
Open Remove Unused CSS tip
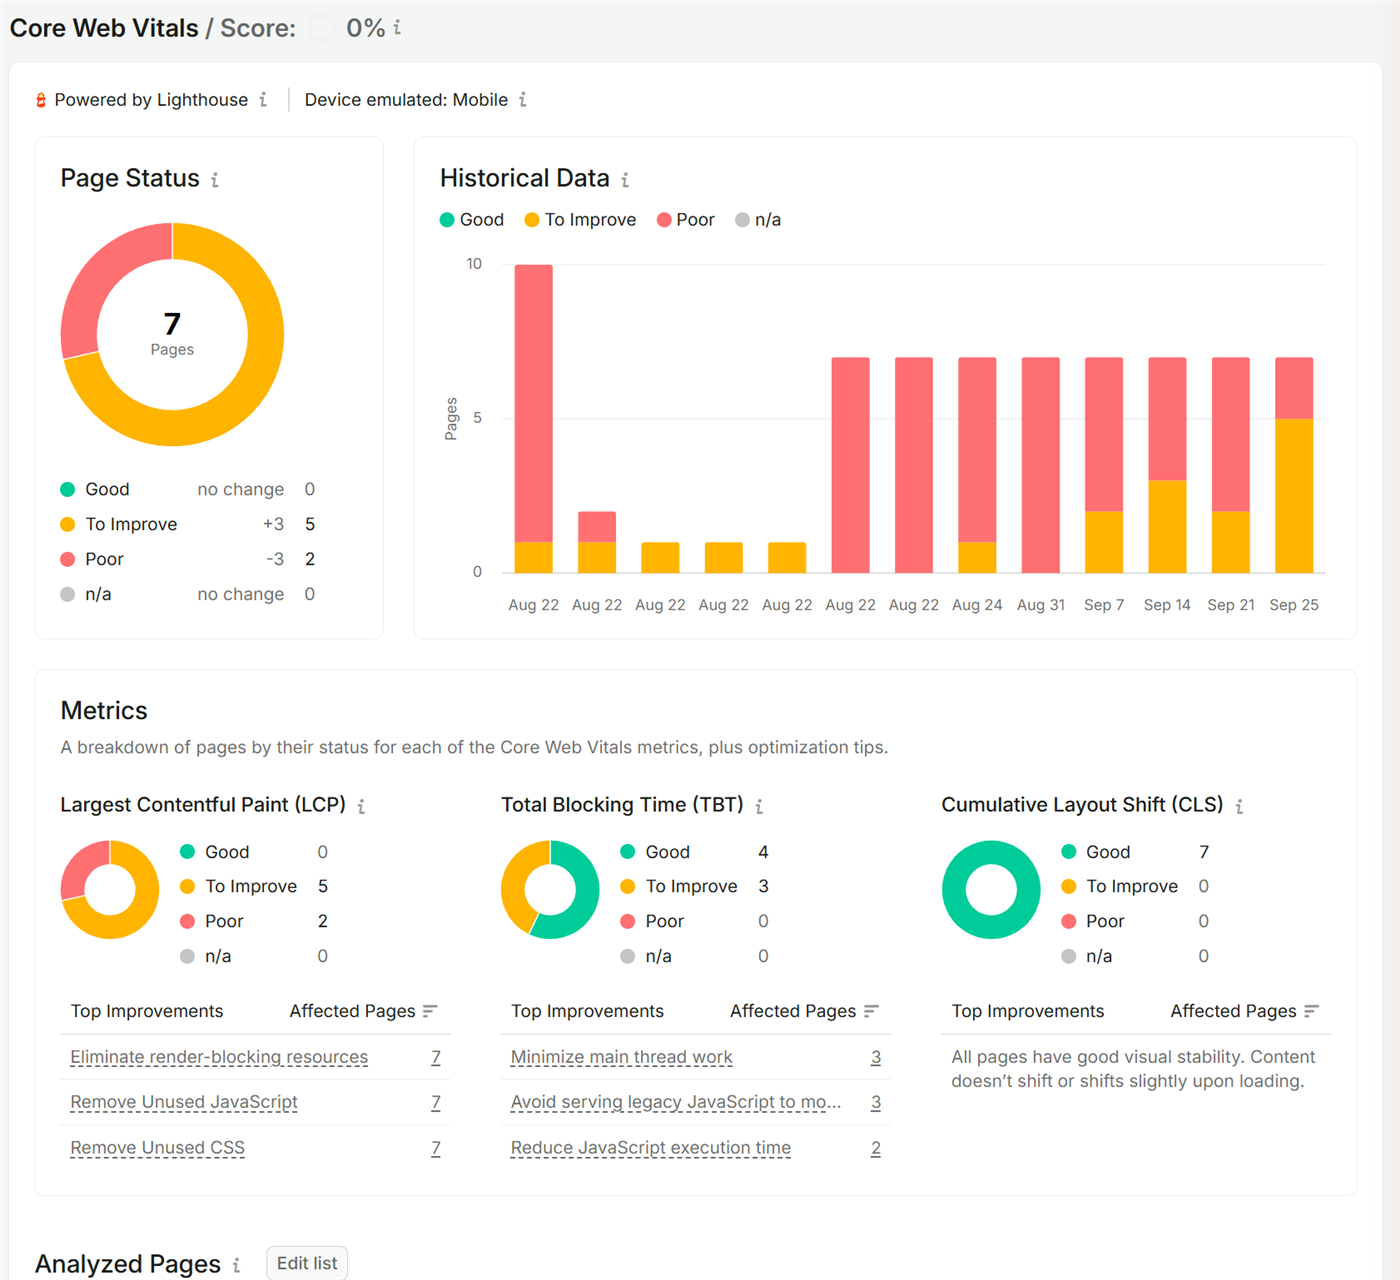[157, 1148]
